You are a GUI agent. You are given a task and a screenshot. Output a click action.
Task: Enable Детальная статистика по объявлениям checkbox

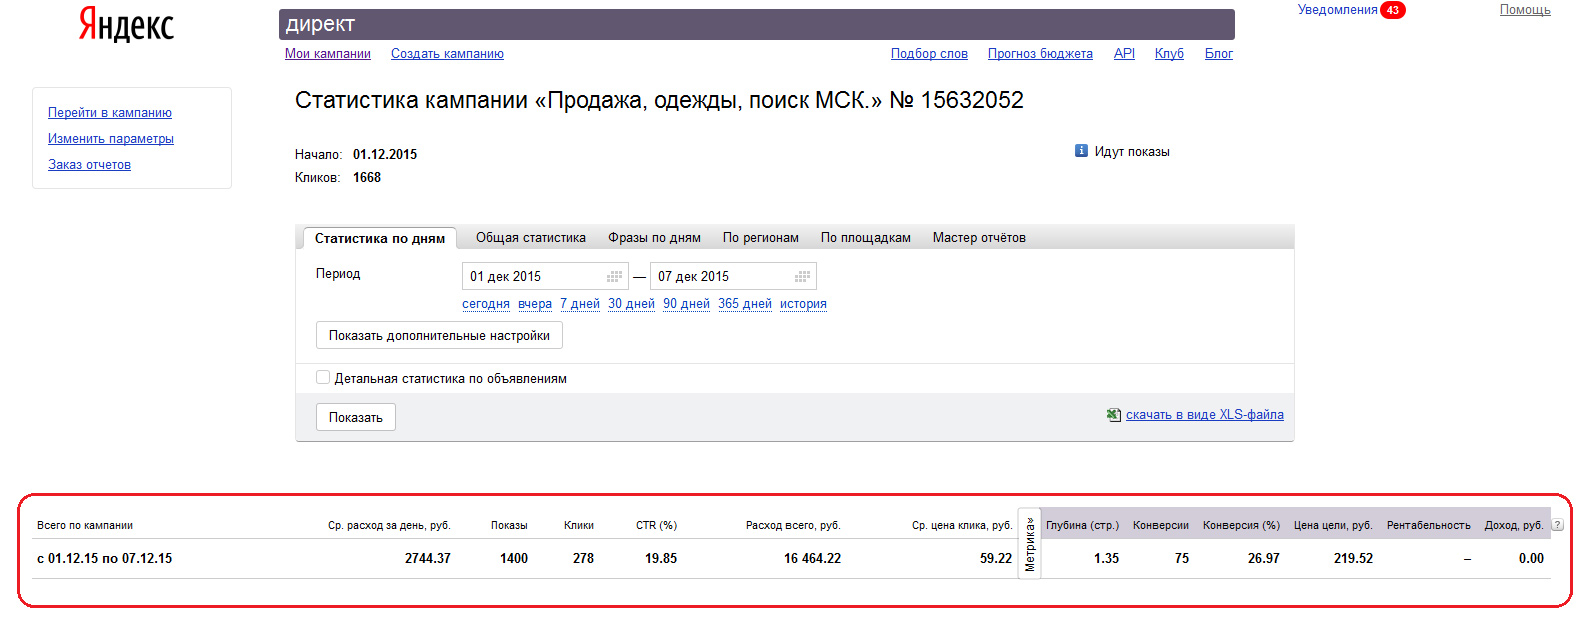(x=323, y=377)
